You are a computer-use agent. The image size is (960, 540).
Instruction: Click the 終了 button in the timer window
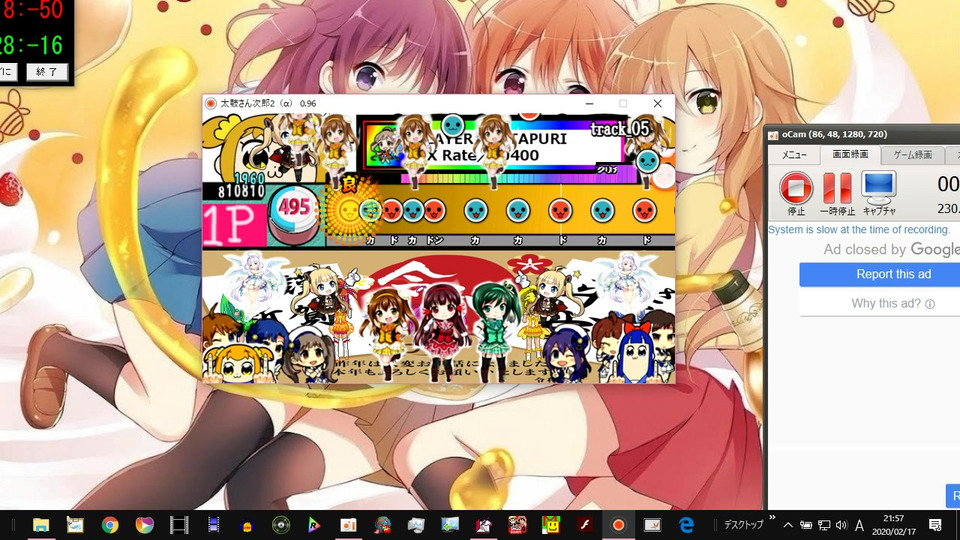(x=47, y=72)
